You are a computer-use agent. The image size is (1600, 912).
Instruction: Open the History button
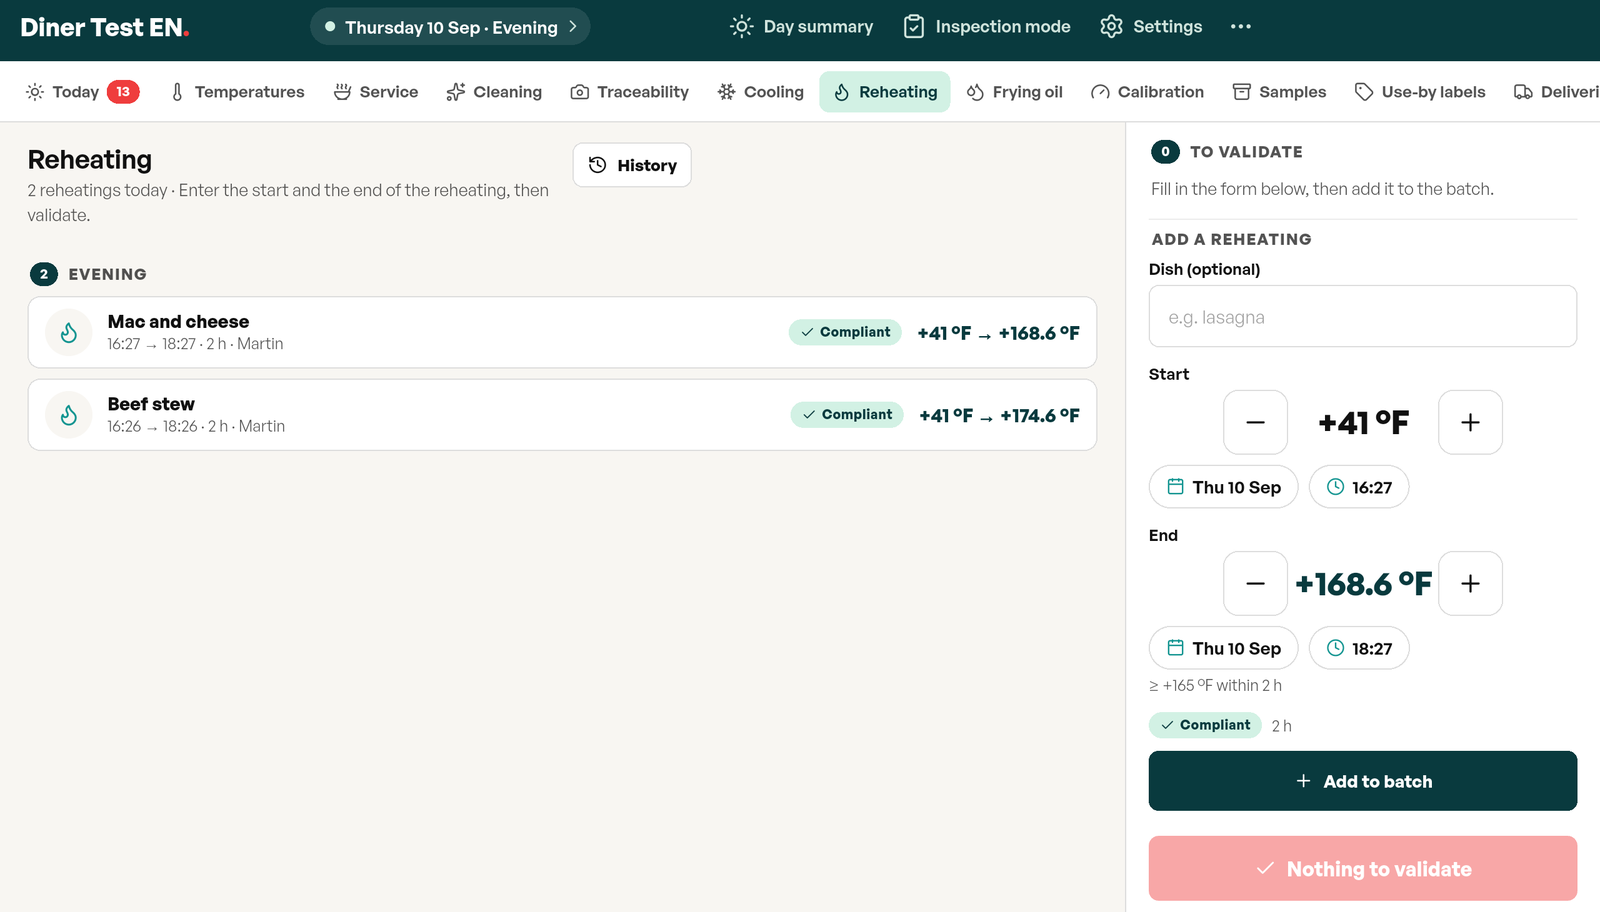pyautogui.click(x=632, y=165)
